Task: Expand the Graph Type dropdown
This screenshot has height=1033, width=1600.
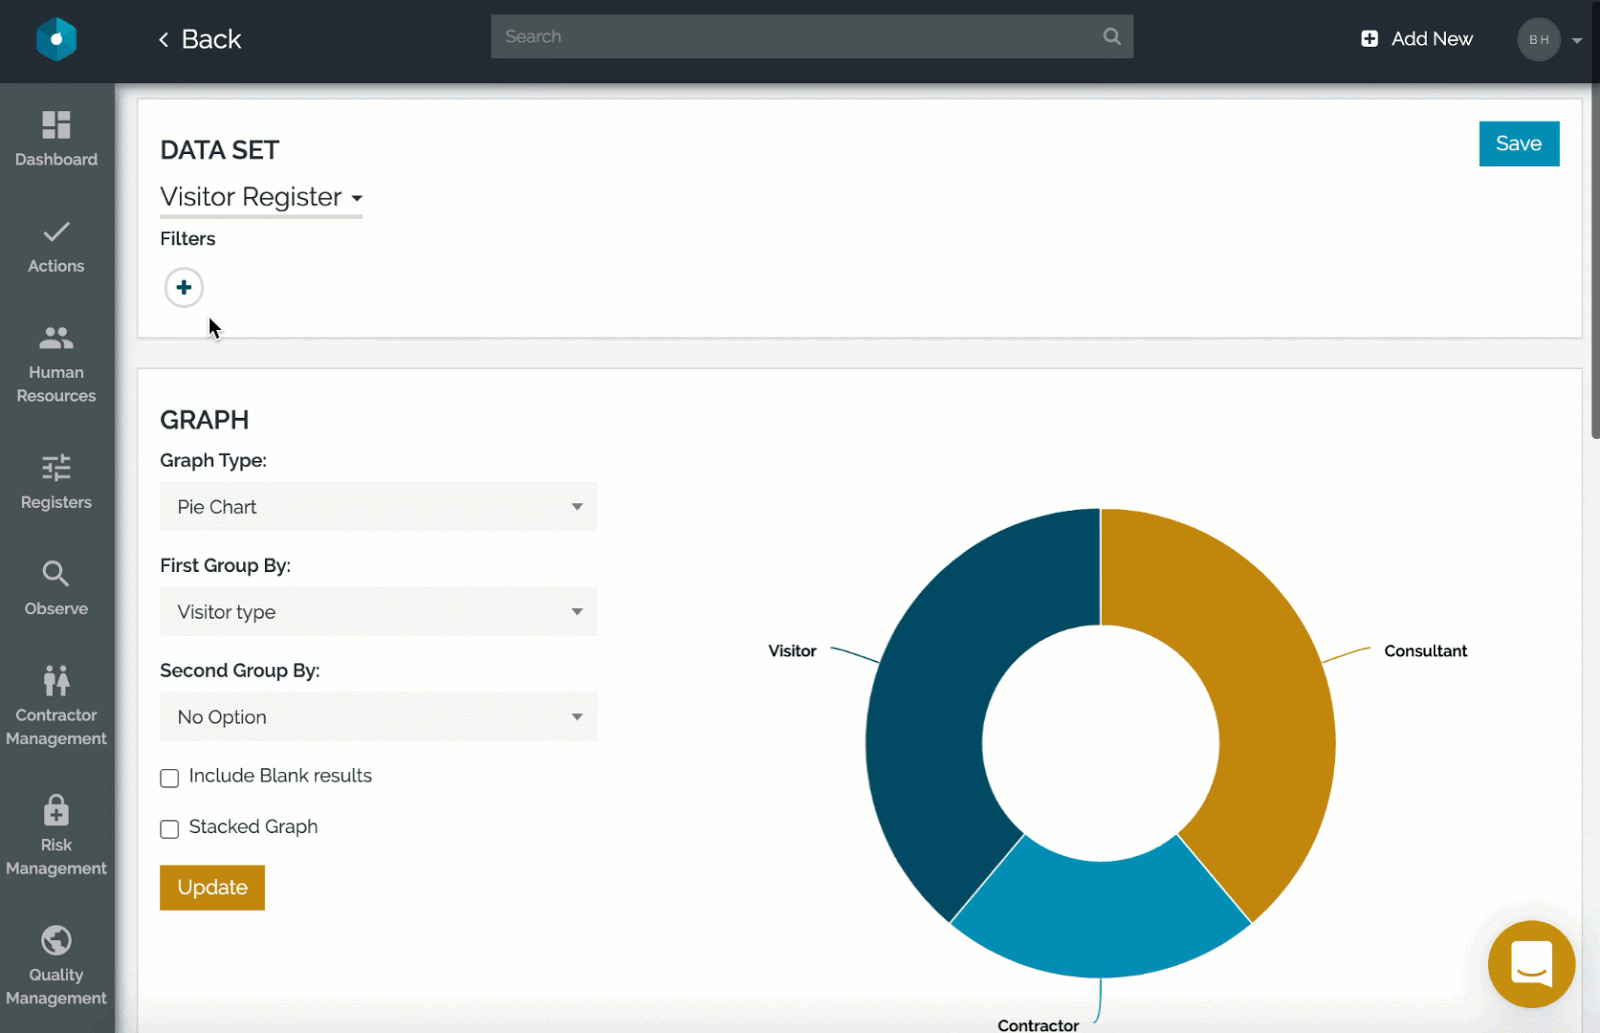Action: coord(378,507)
